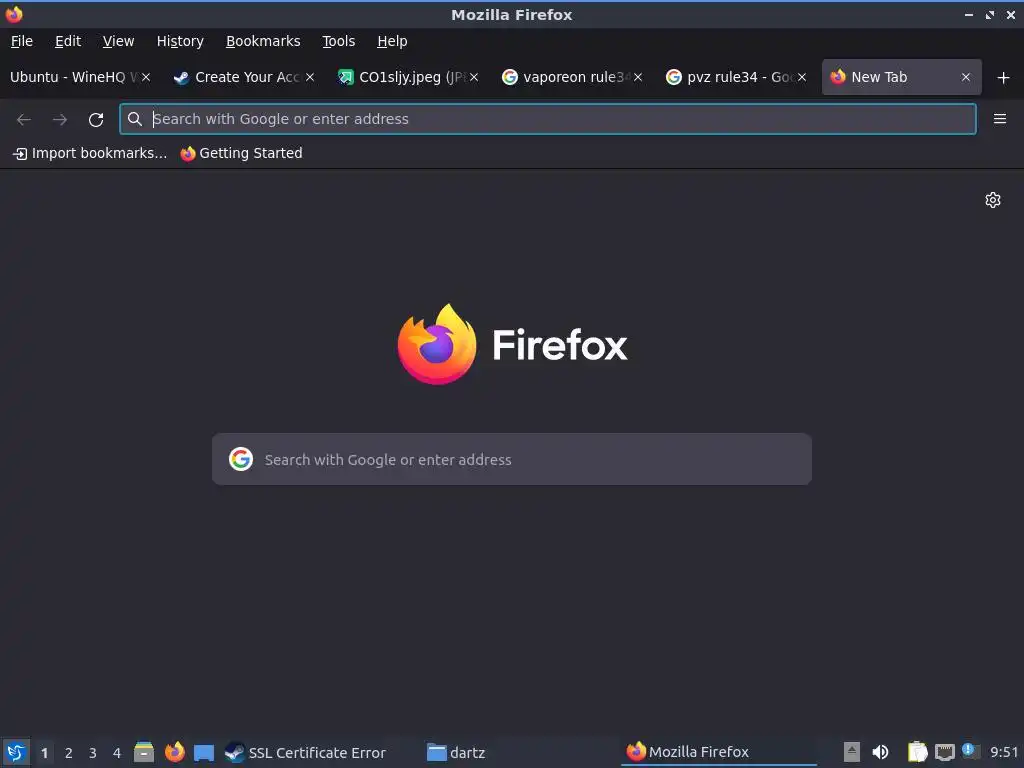Click removable media eject tray icon
The height and width of the screenshot is (768, 1024).
851,752
